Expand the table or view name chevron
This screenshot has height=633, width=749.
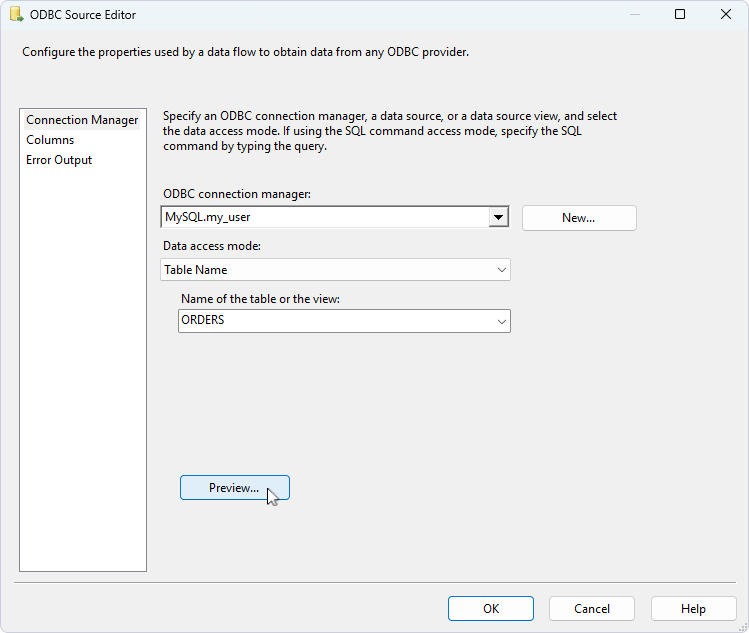coord(501,321)
